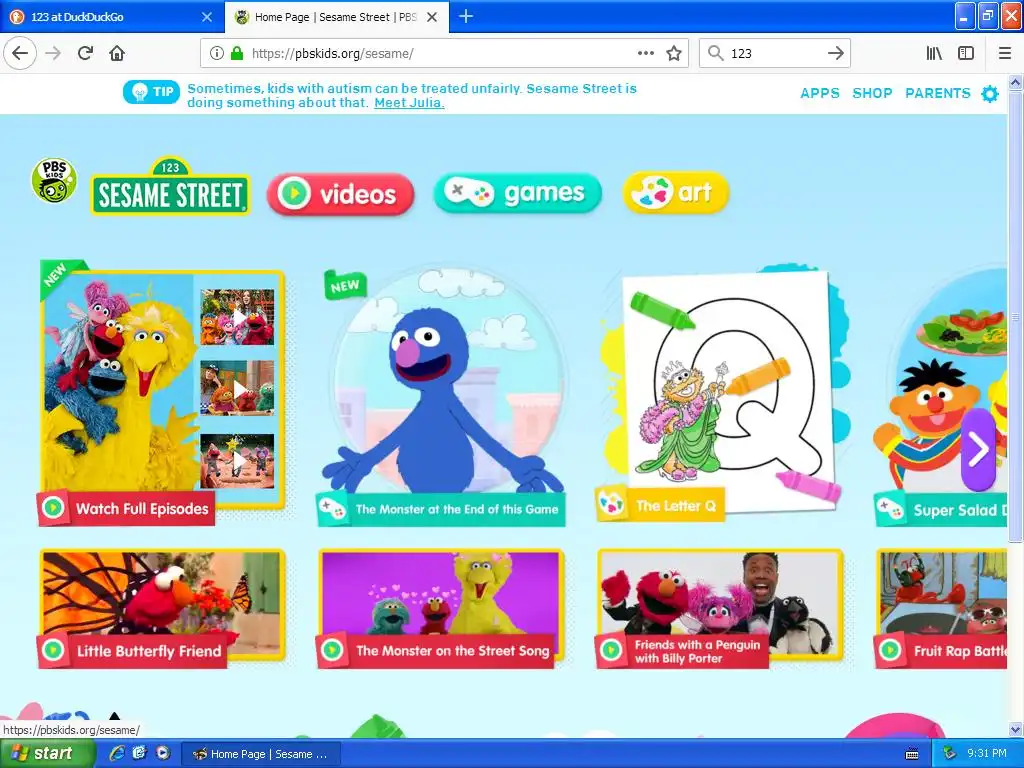1024x768 pixels.
Task: Open the SHOP link
Action: (x=872, y=93)
